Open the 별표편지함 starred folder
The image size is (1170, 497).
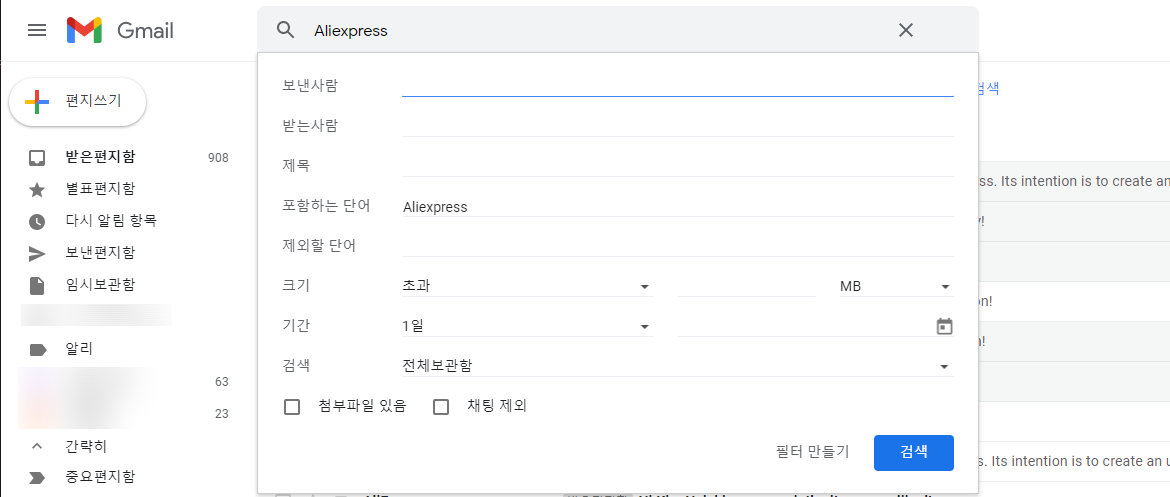click(100, 190)
